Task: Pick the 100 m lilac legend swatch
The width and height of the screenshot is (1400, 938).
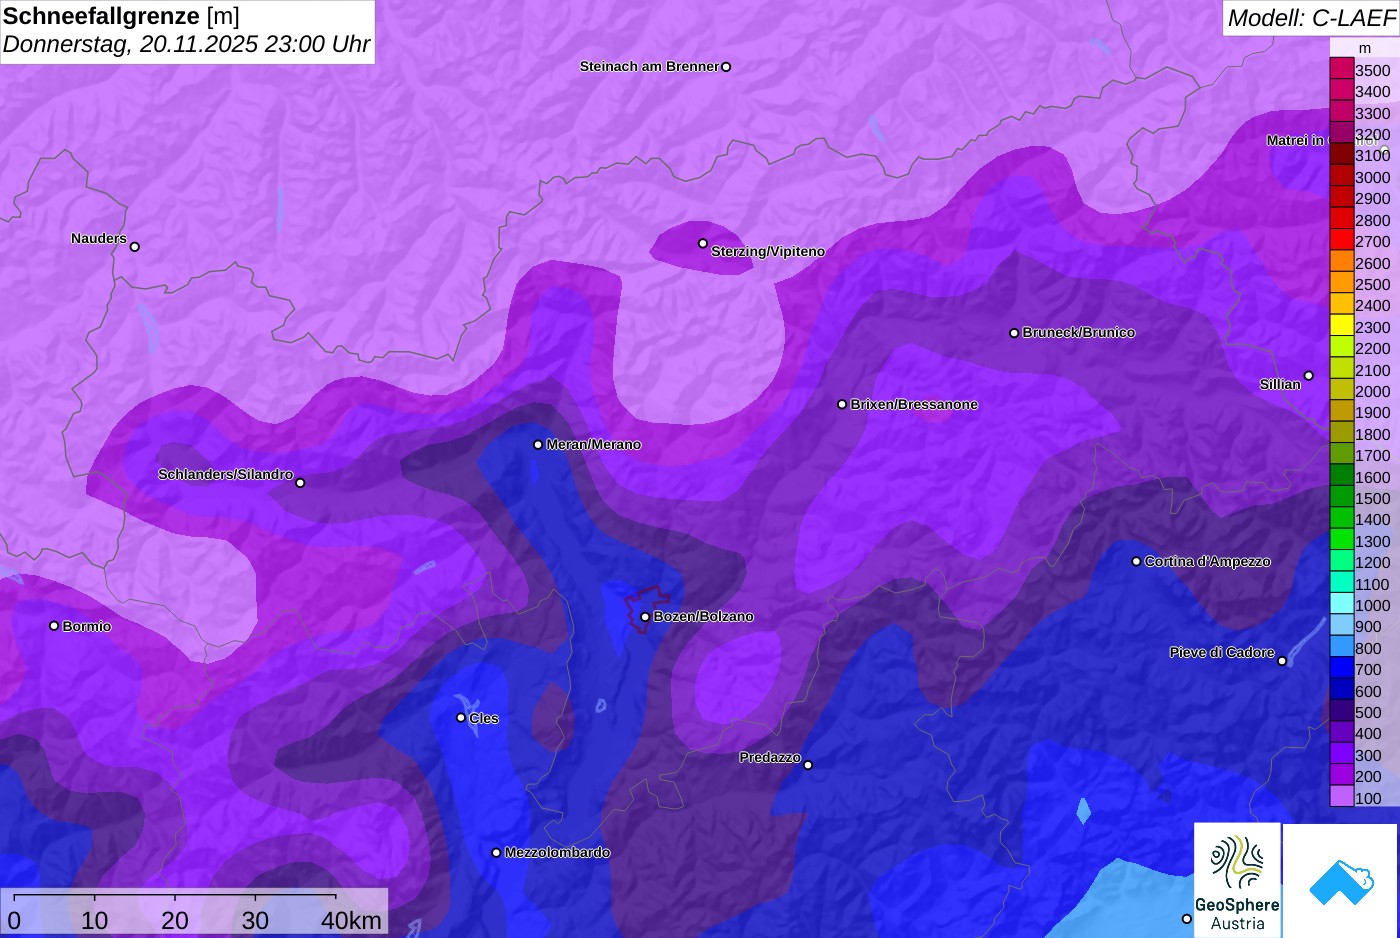Action: point(1341,797)
